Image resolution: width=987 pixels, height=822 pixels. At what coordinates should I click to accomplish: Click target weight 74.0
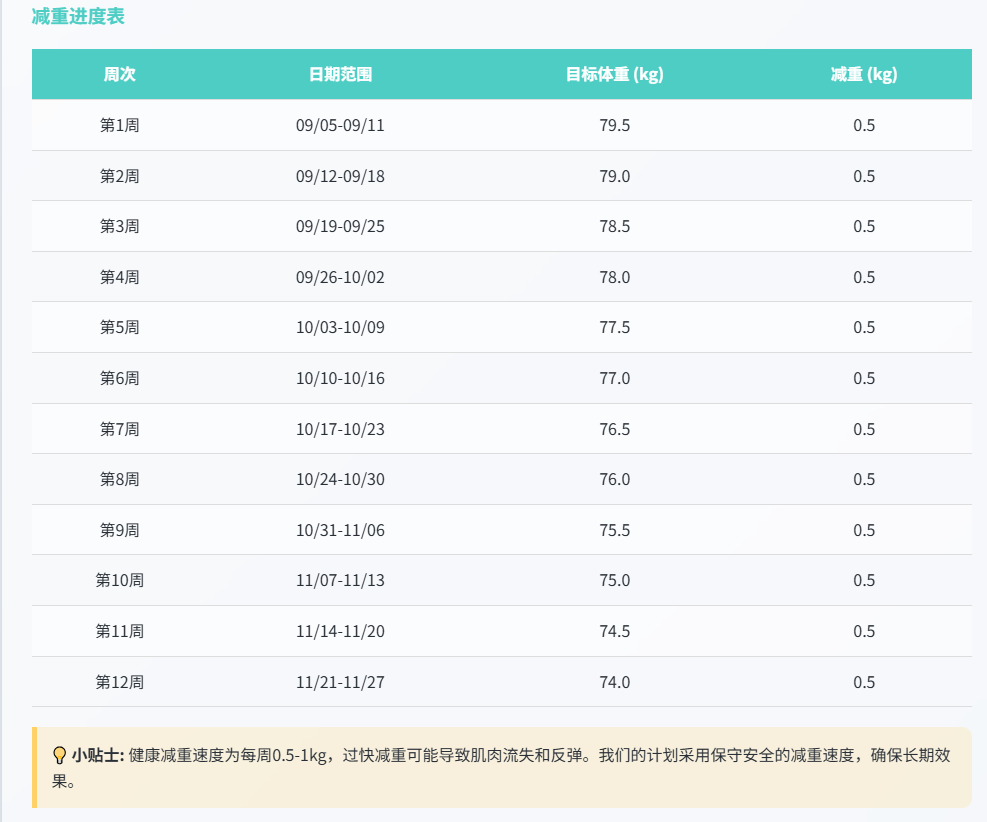[x=614, y=682]
